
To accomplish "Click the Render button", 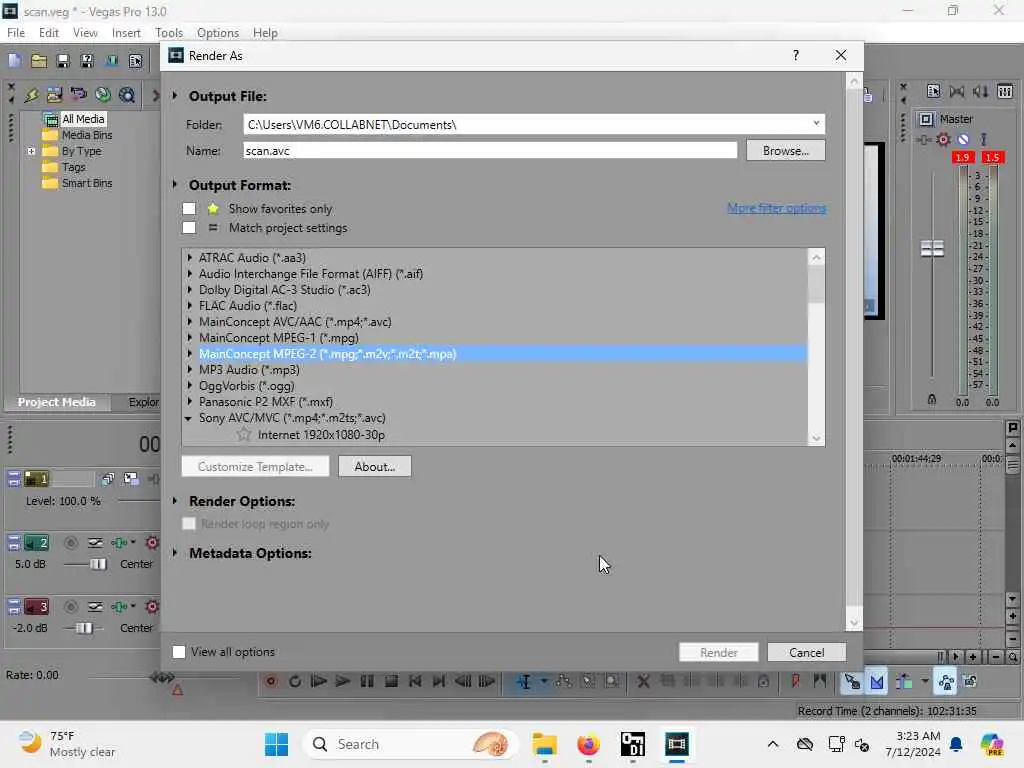I will (x=718, y=652).
